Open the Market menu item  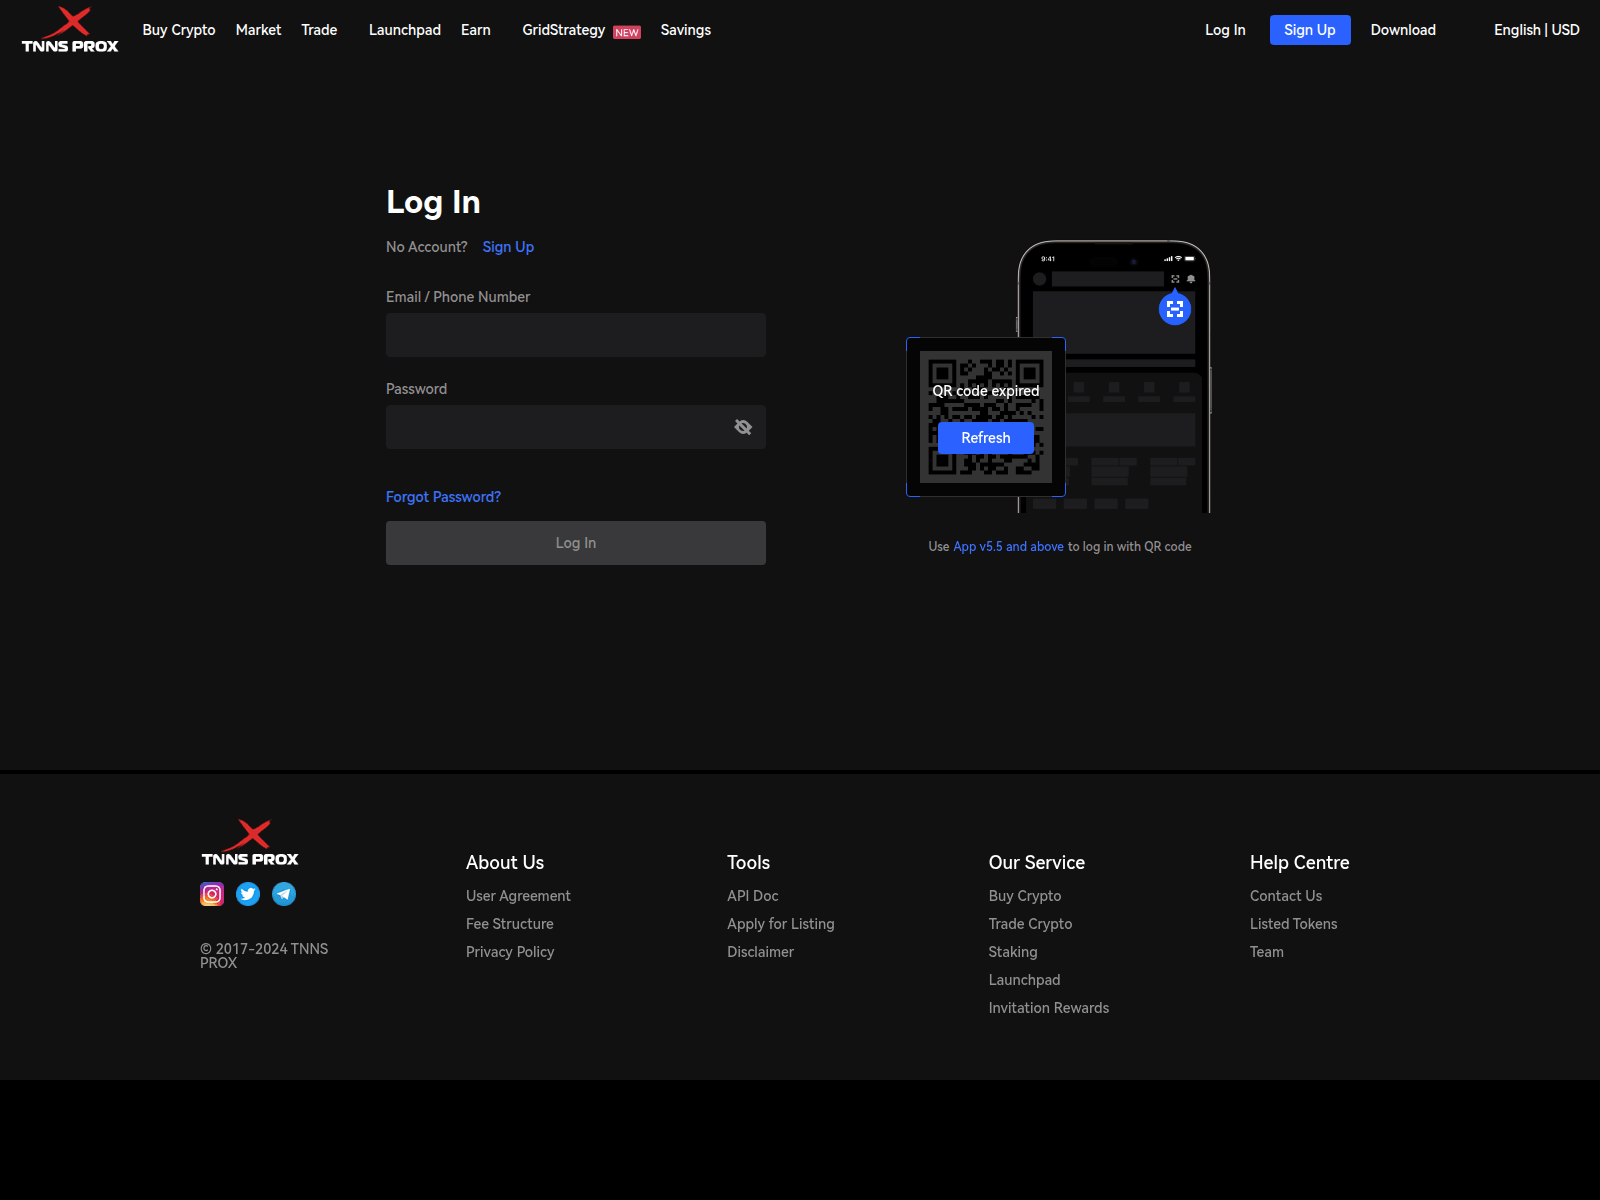[258, 30]
